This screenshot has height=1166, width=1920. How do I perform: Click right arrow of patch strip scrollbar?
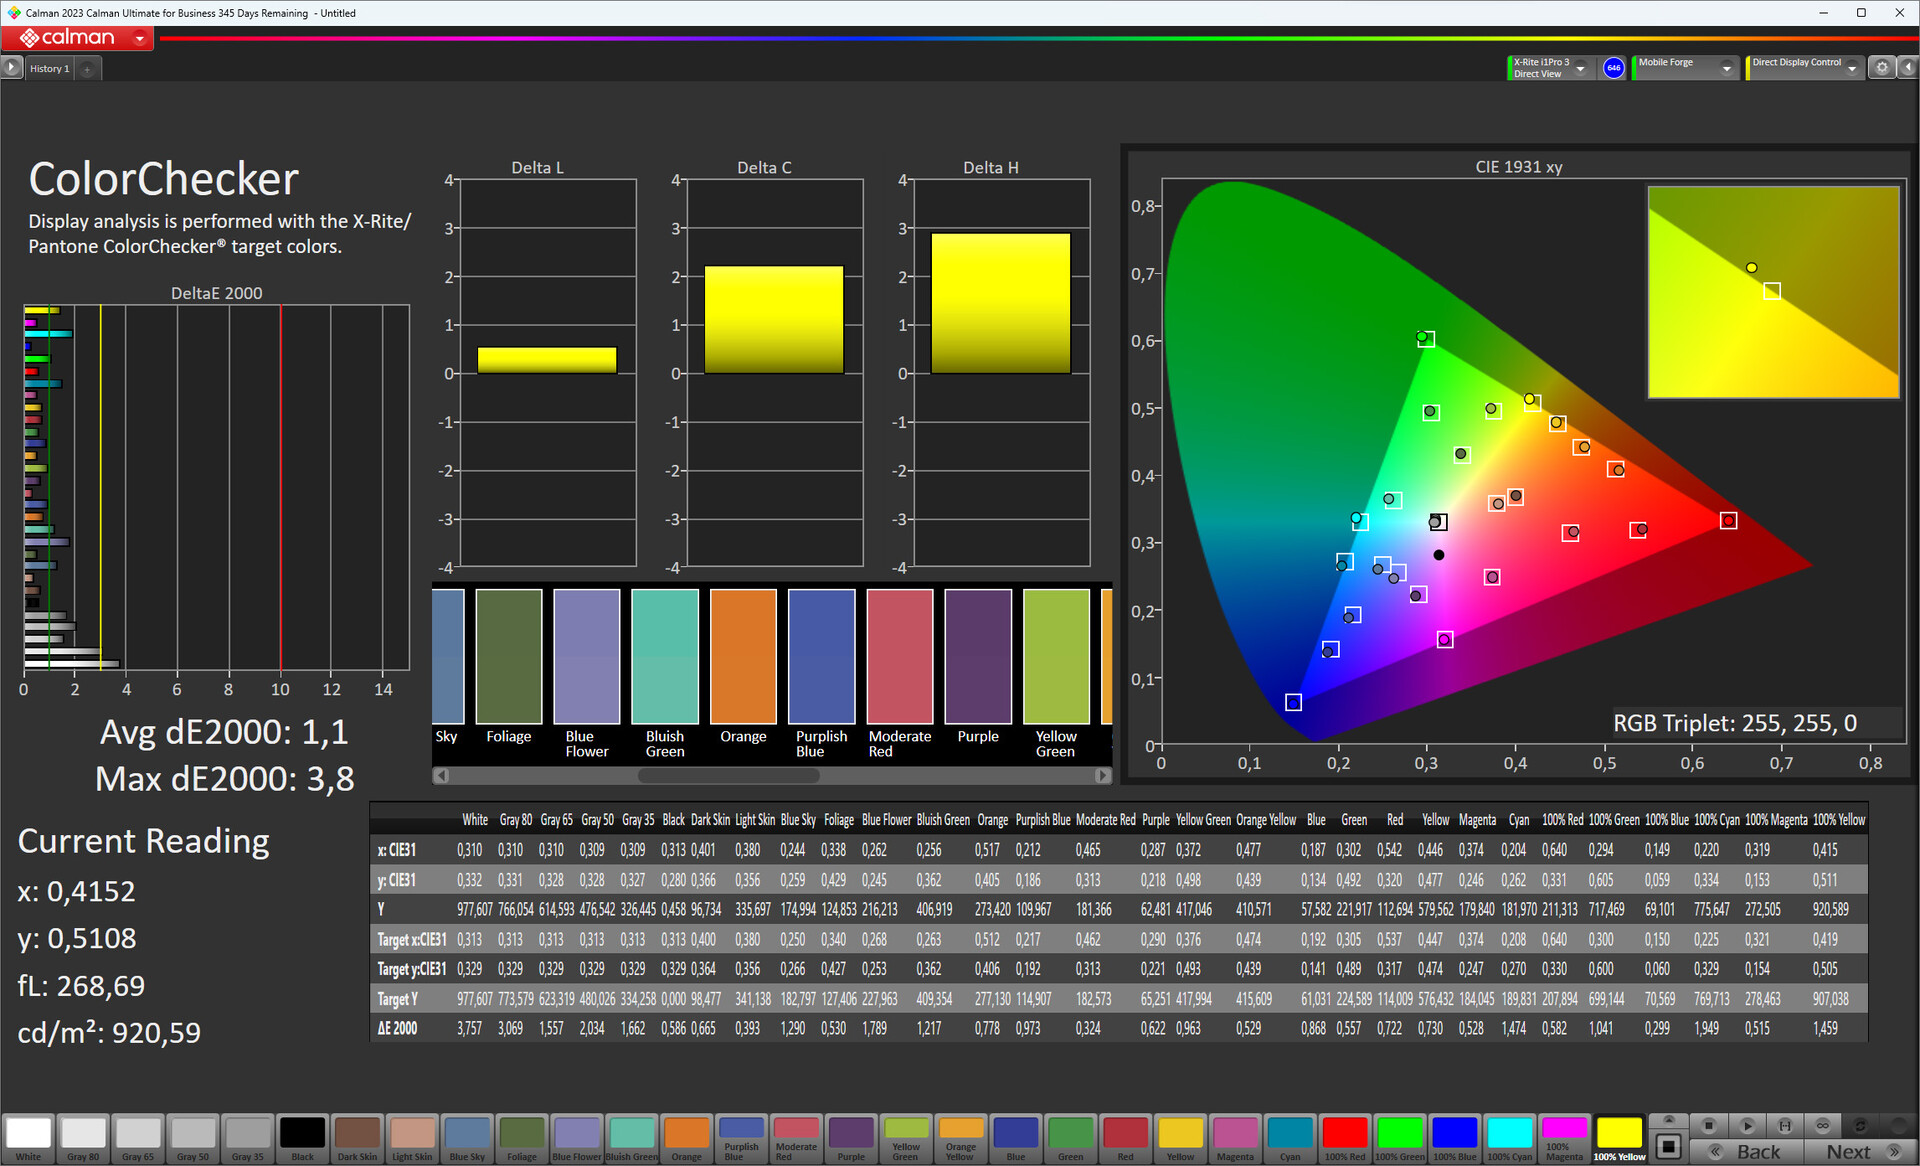point(1102,775)
